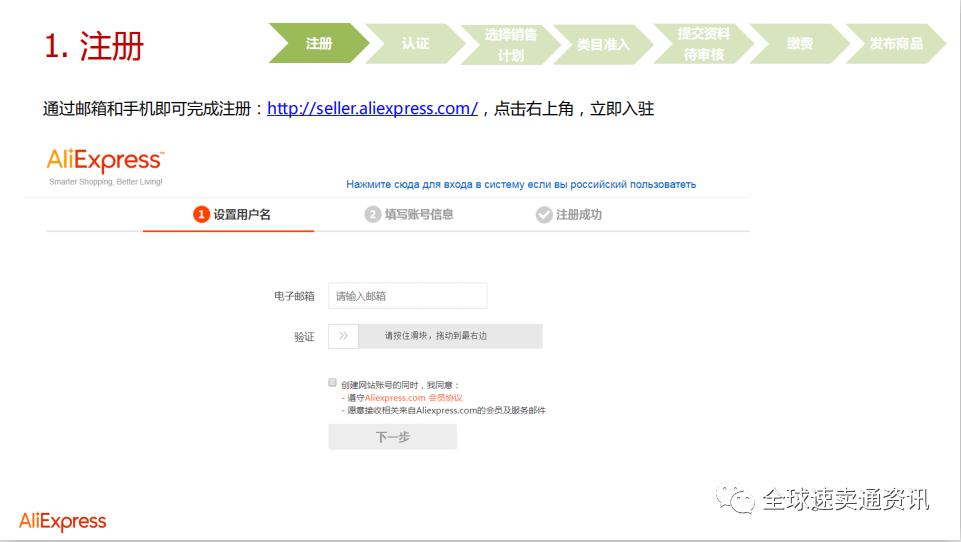This screenshot has width=961, height=542.
Task: Open the 选择销售计划 step
Action: click(x=511, y=44)
